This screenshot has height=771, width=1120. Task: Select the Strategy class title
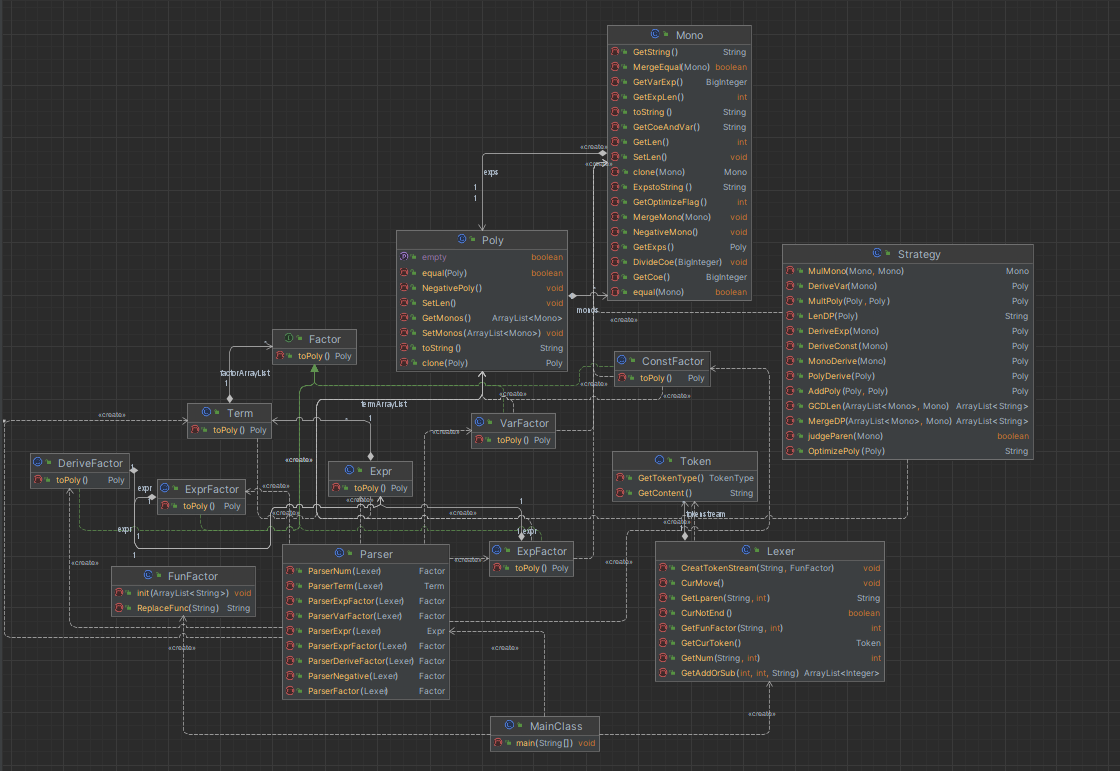tap(919, 254)
